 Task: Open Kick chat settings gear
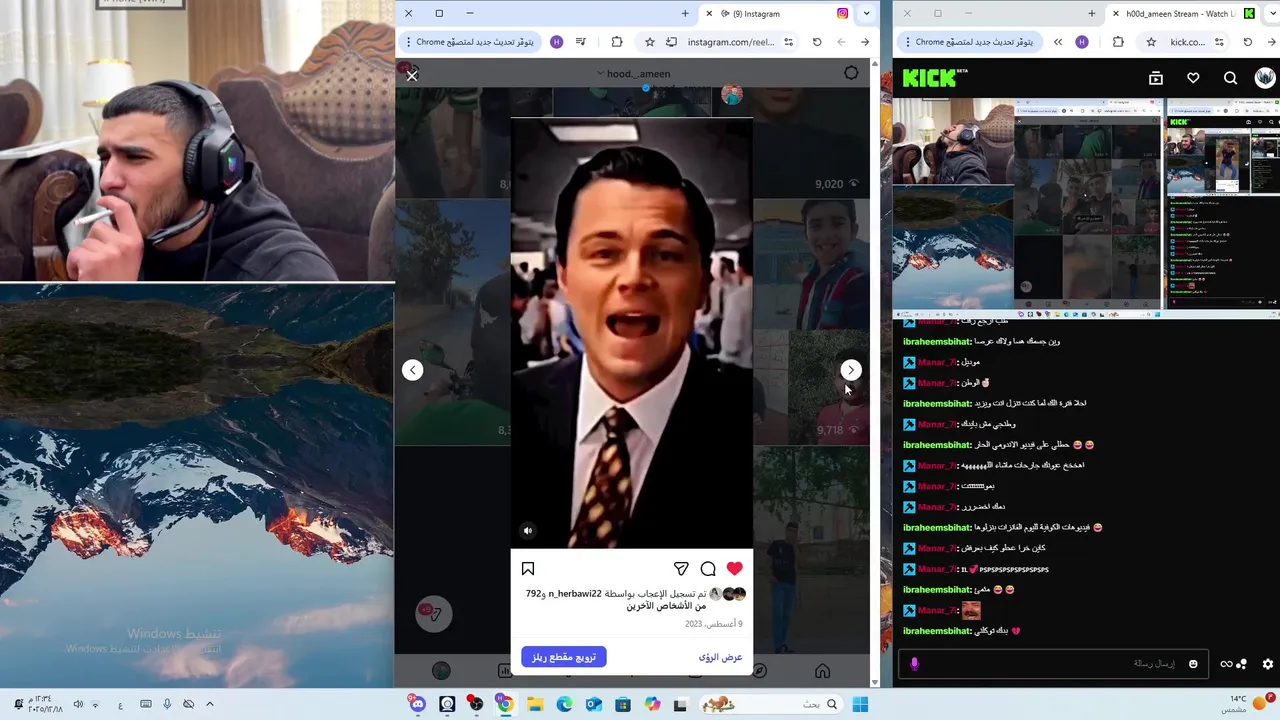pos(1268,664)
